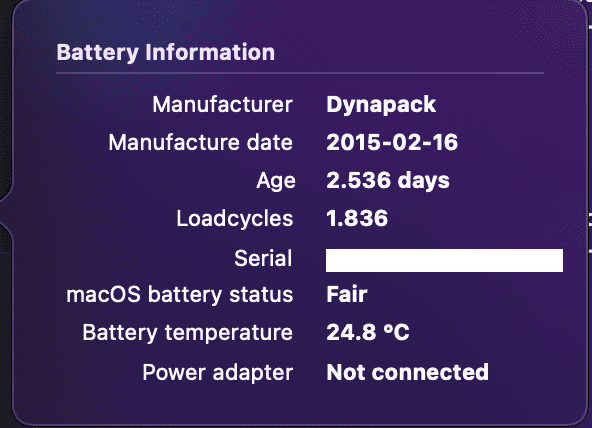Select the battery temperature 24.8 °C value
Viewport: 592px width, 428px height.
coord(368,332)
